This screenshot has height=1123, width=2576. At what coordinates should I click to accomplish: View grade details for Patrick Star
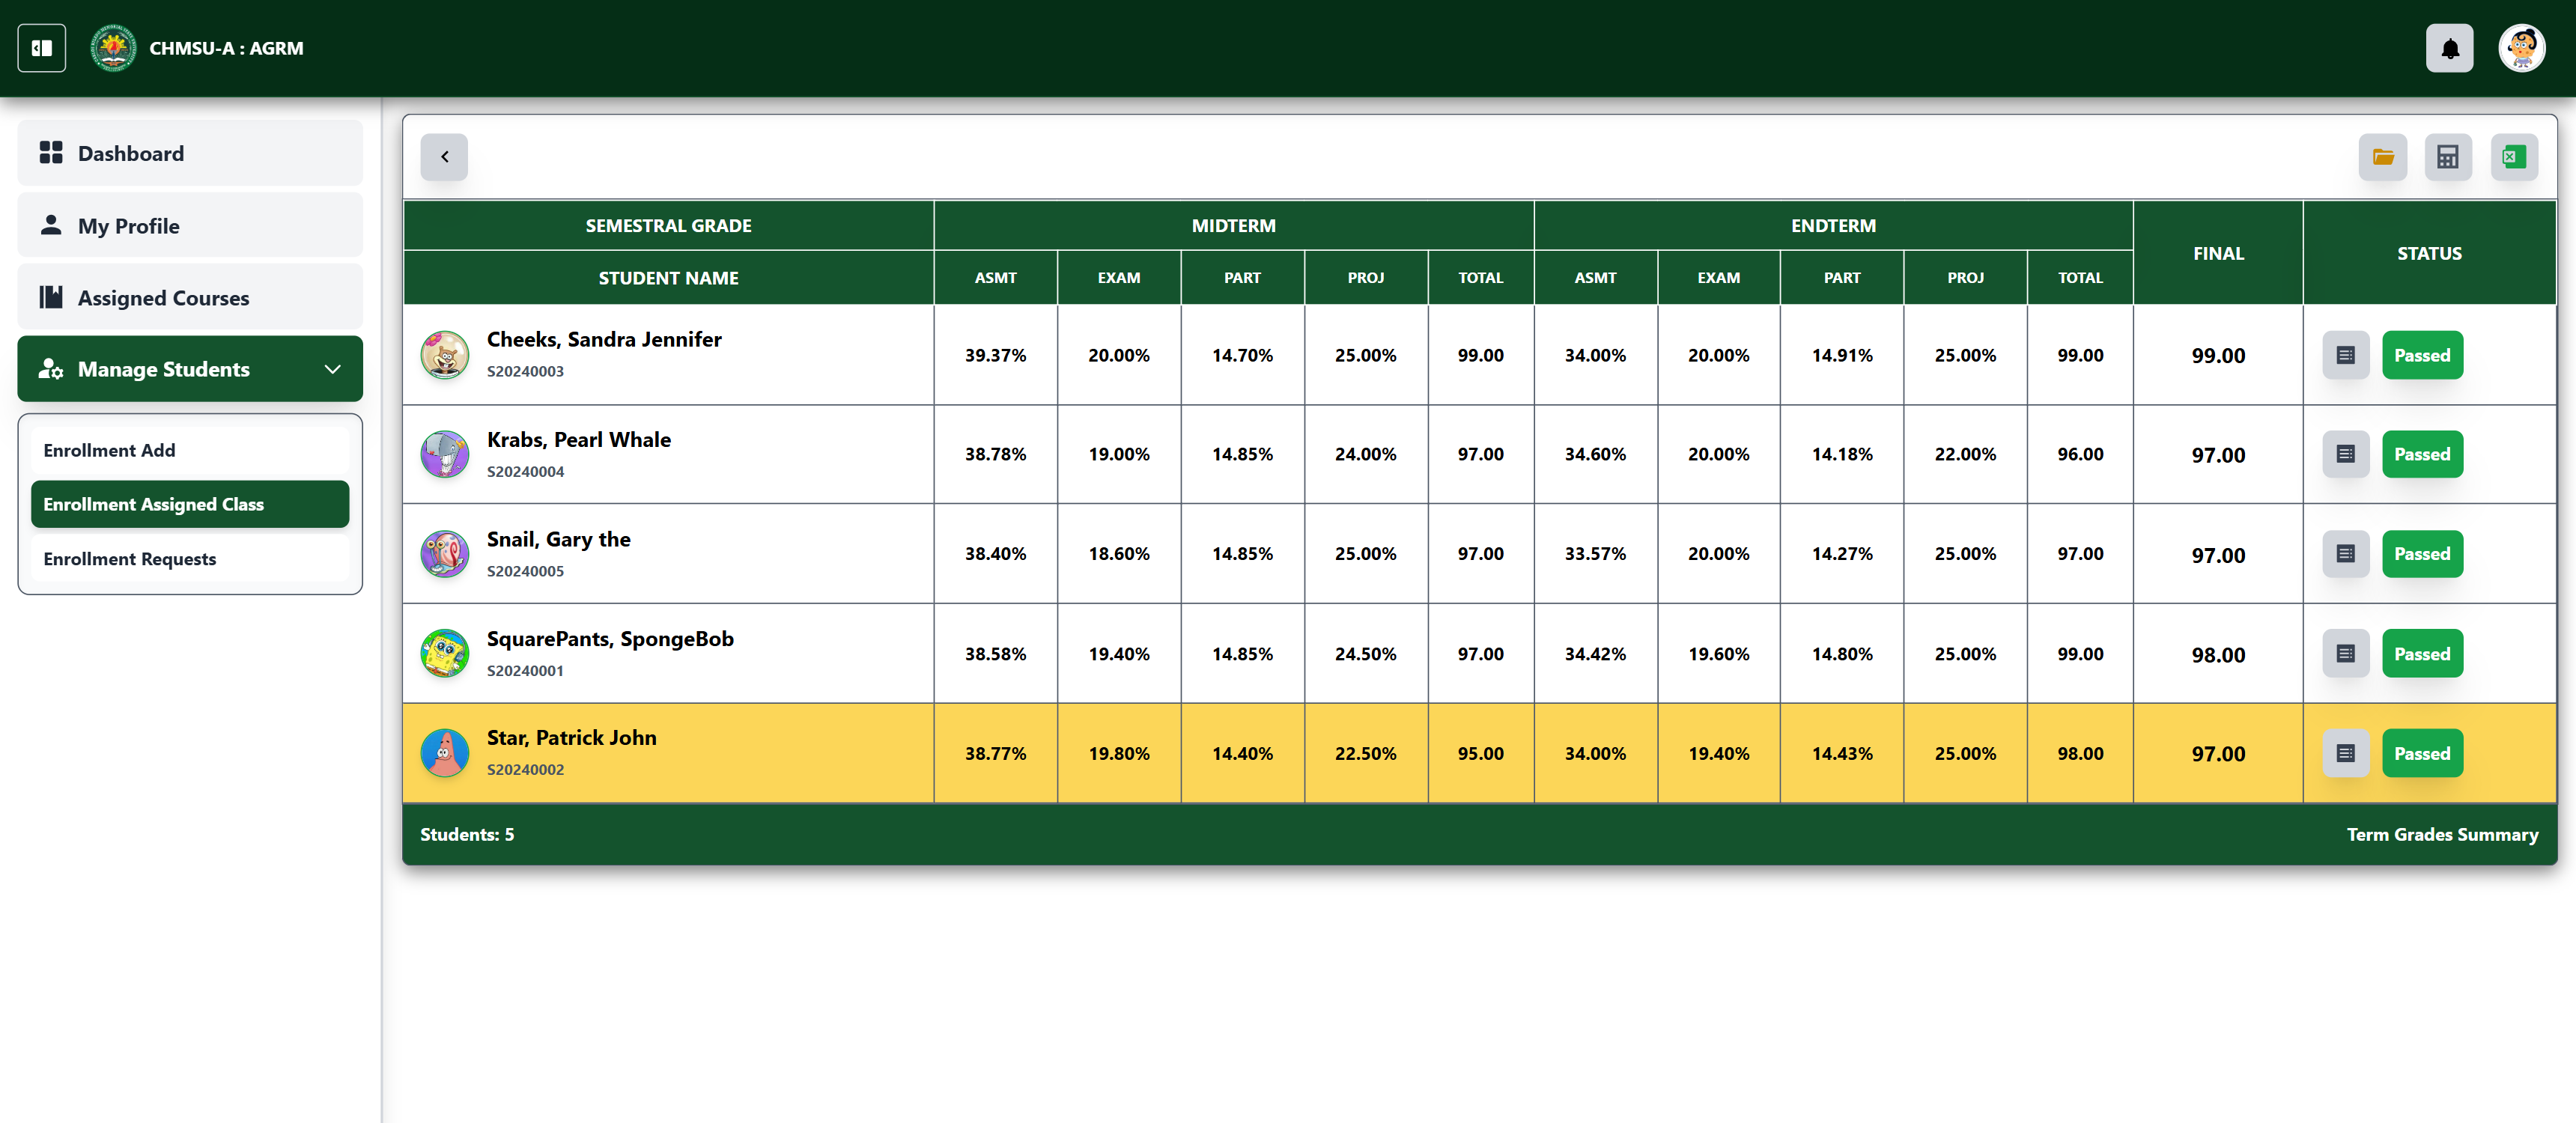point(2345,753)
